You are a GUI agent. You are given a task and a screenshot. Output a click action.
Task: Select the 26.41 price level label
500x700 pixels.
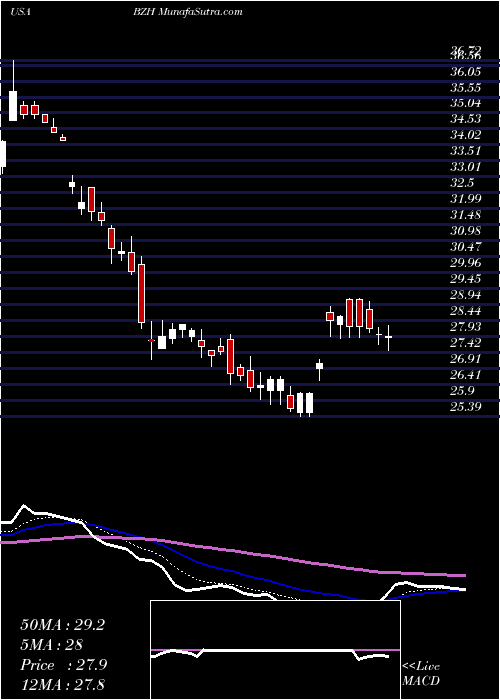click(x=465, y=375)
